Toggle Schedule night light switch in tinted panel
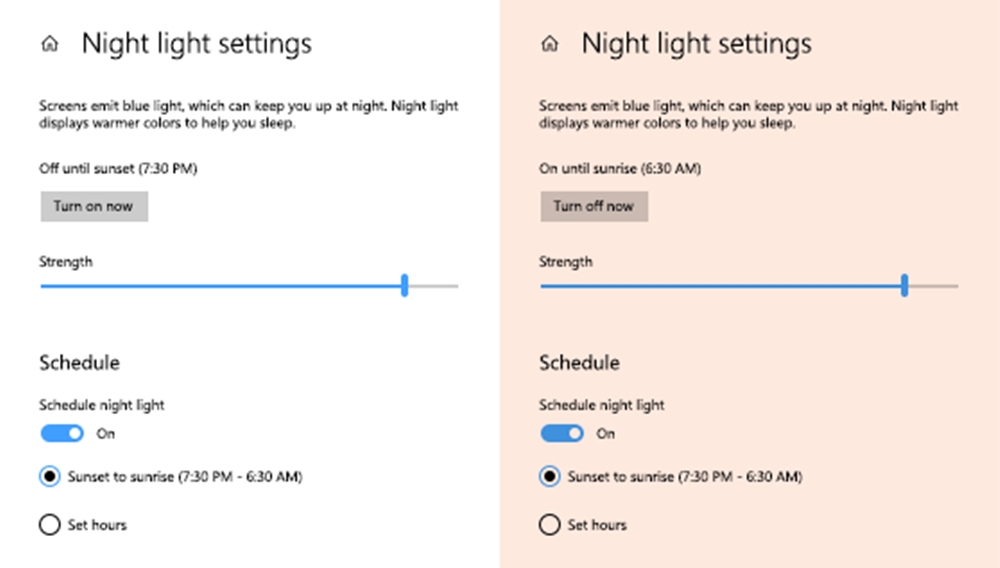 (x=562, y=433)
